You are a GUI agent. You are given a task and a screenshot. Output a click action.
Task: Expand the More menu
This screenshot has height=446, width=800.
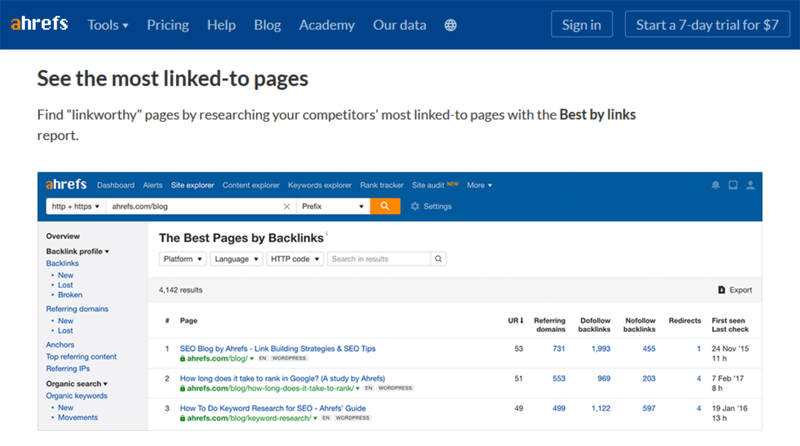click(x=479, y=185)
